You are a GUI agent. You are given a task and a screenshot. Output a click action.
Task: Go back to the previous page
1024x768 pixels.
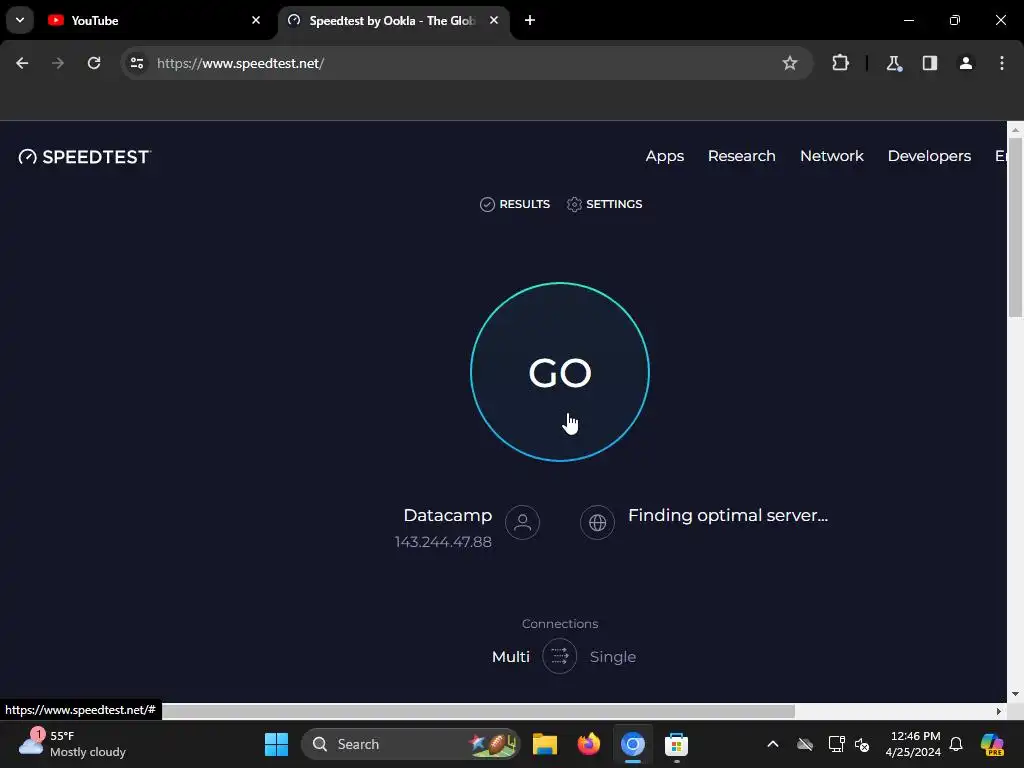[22, 63]
